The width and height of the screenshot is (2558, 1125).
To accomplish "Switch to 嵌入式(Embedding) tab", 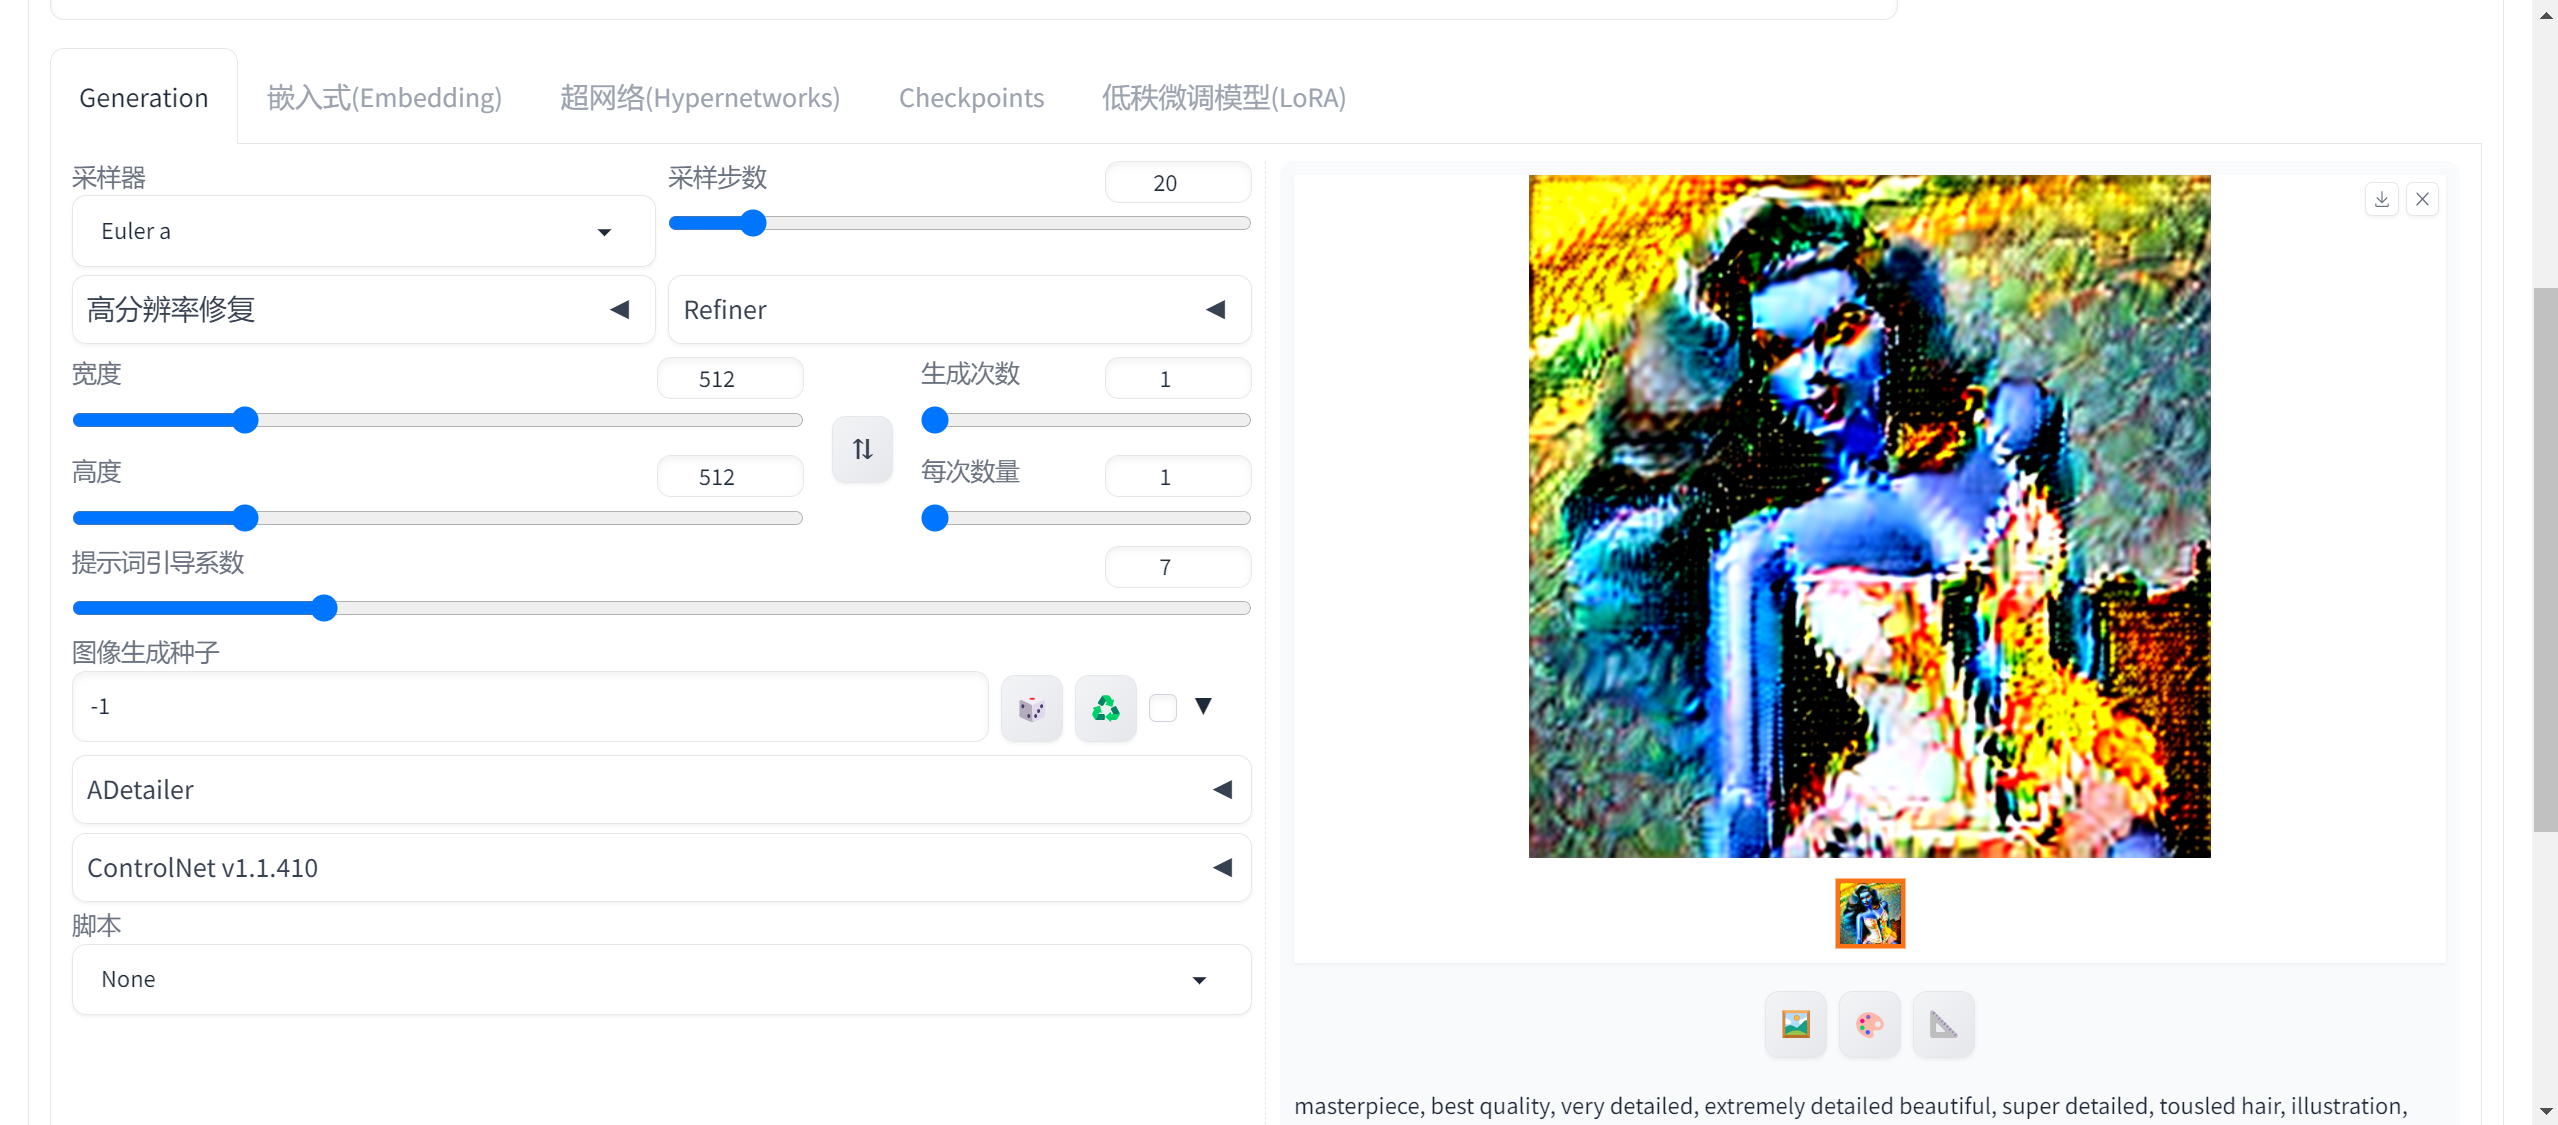I will (x=384, y=98).
